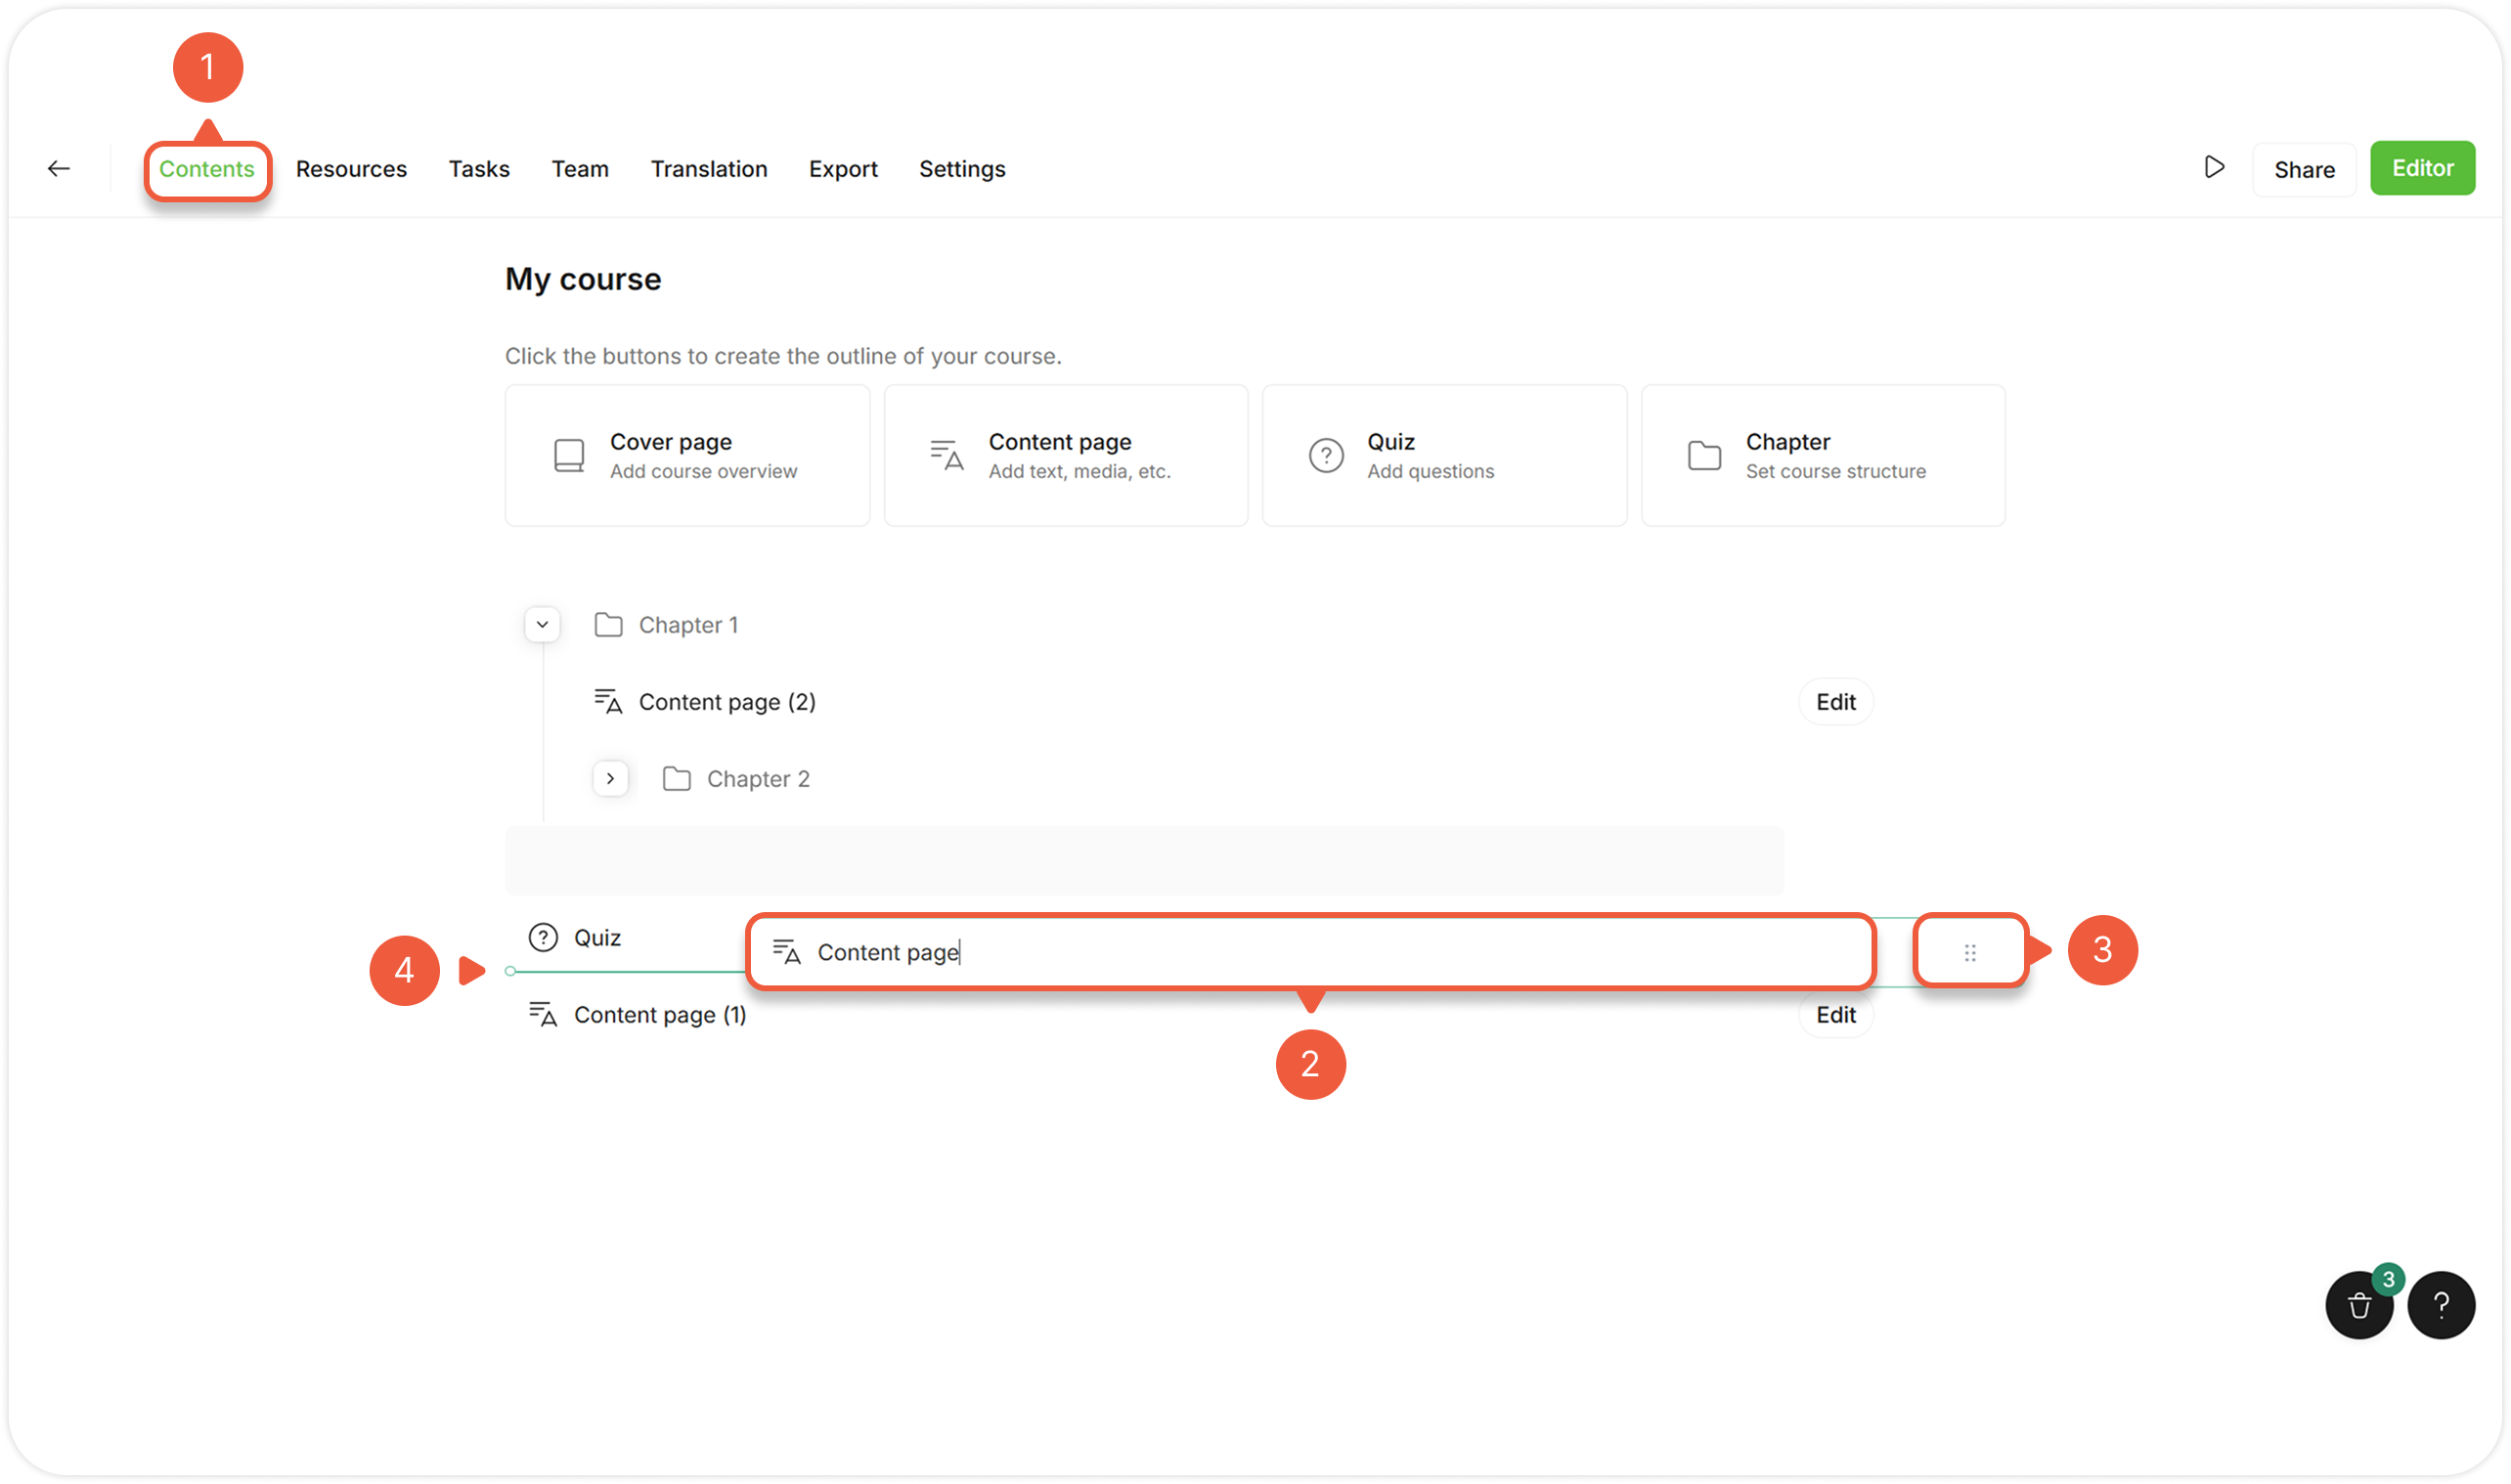Edit Content page (2)

pos(1835,702)
